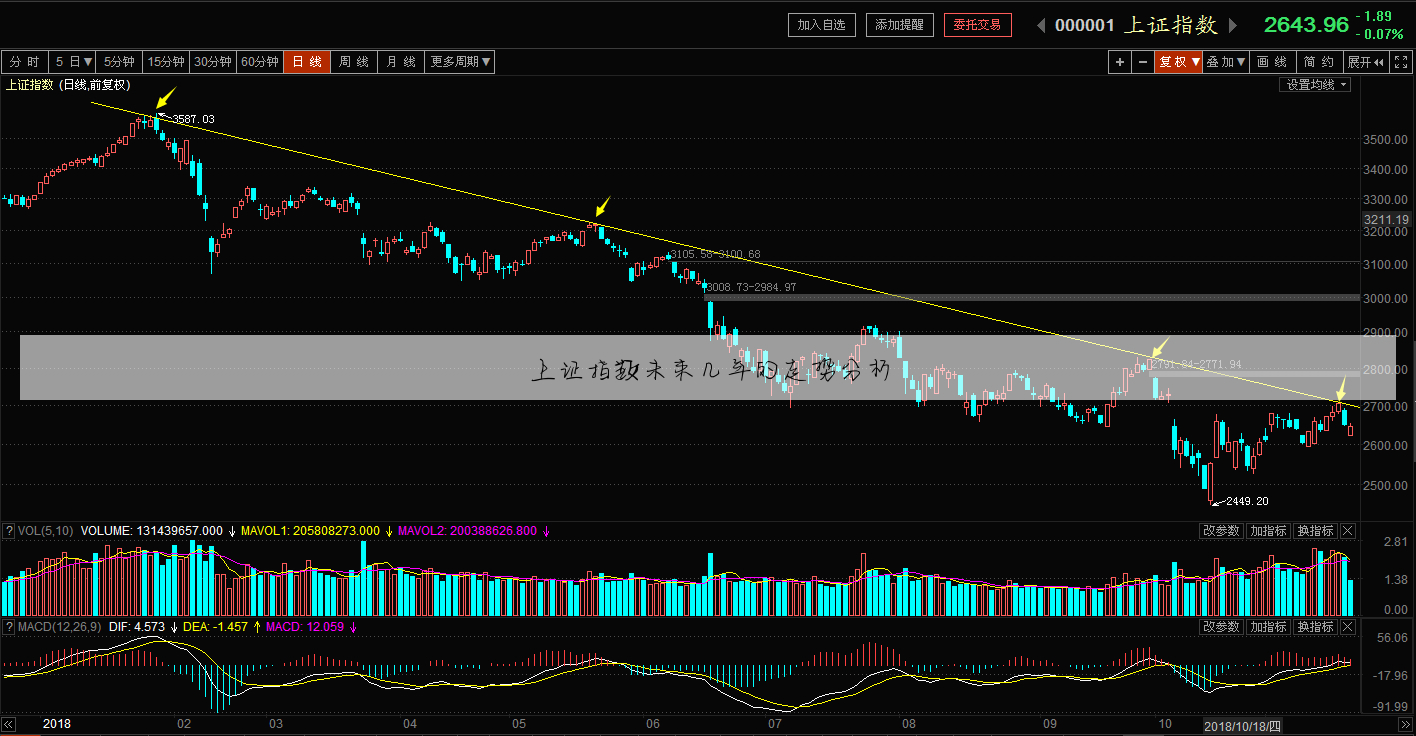Go to next stock with right arrow
The height and width of the screenshot is (736, 1416).
coord(1233,25)
